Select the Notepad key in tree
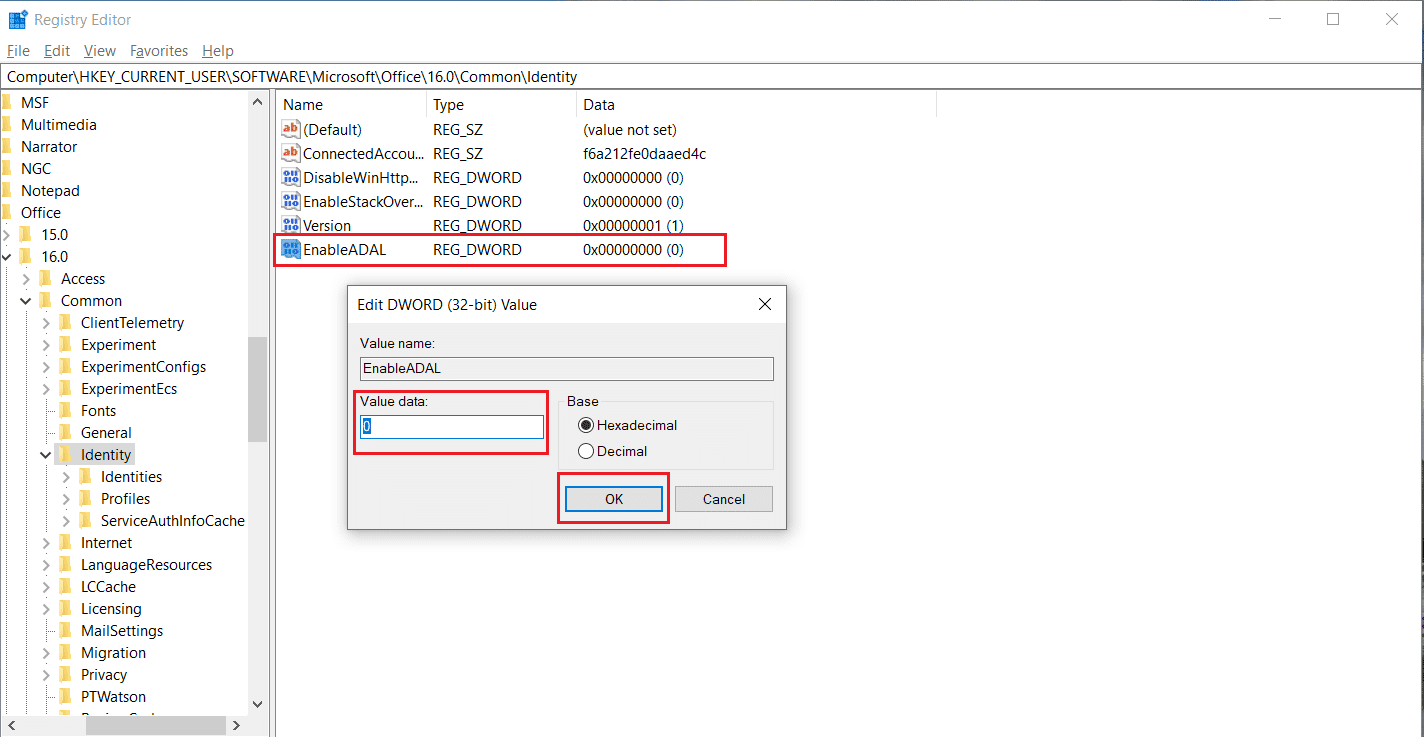 pyautogui.click(x=50, y=191)
